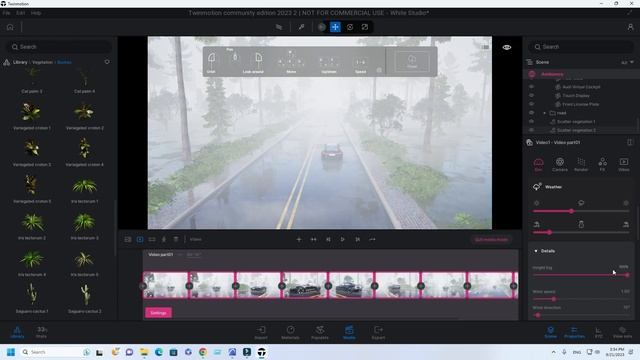Select Saguaro cactus 1 thumbnail
This screenshot has width=640, height=360.
pos(31,295)
